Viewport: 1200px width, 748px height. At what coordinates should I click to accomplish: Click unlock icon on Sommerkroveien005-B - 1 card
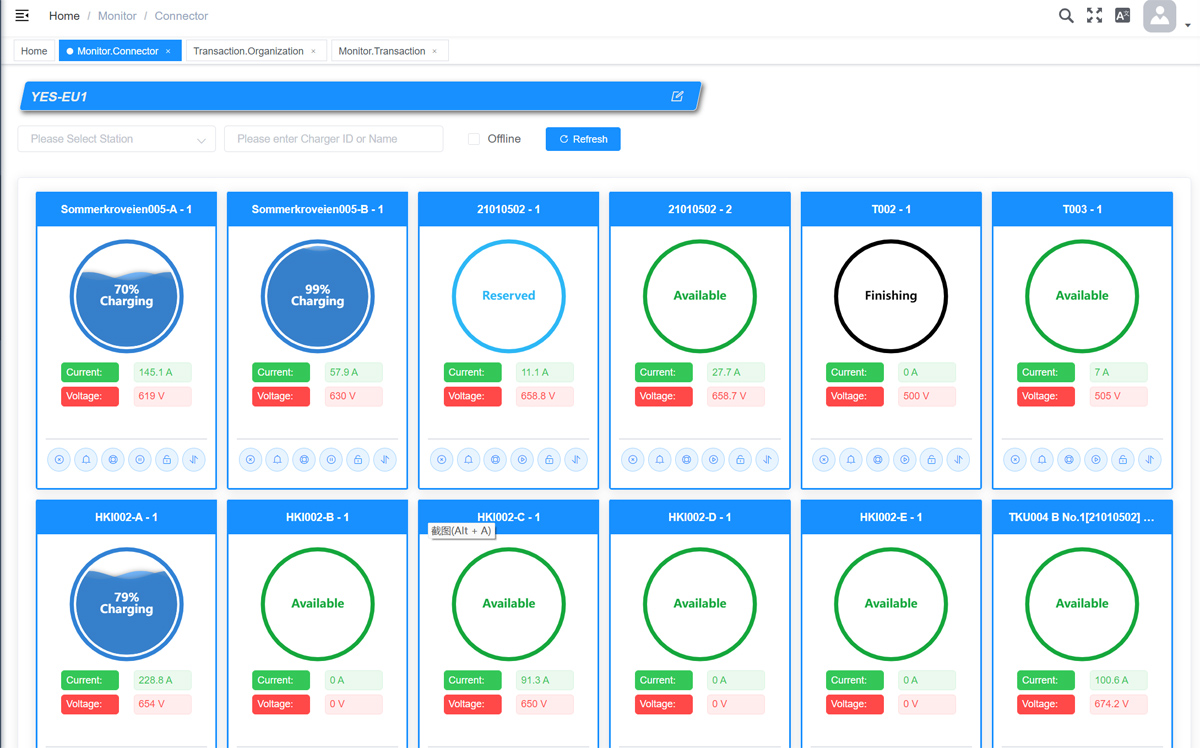(x=358, y=460)
